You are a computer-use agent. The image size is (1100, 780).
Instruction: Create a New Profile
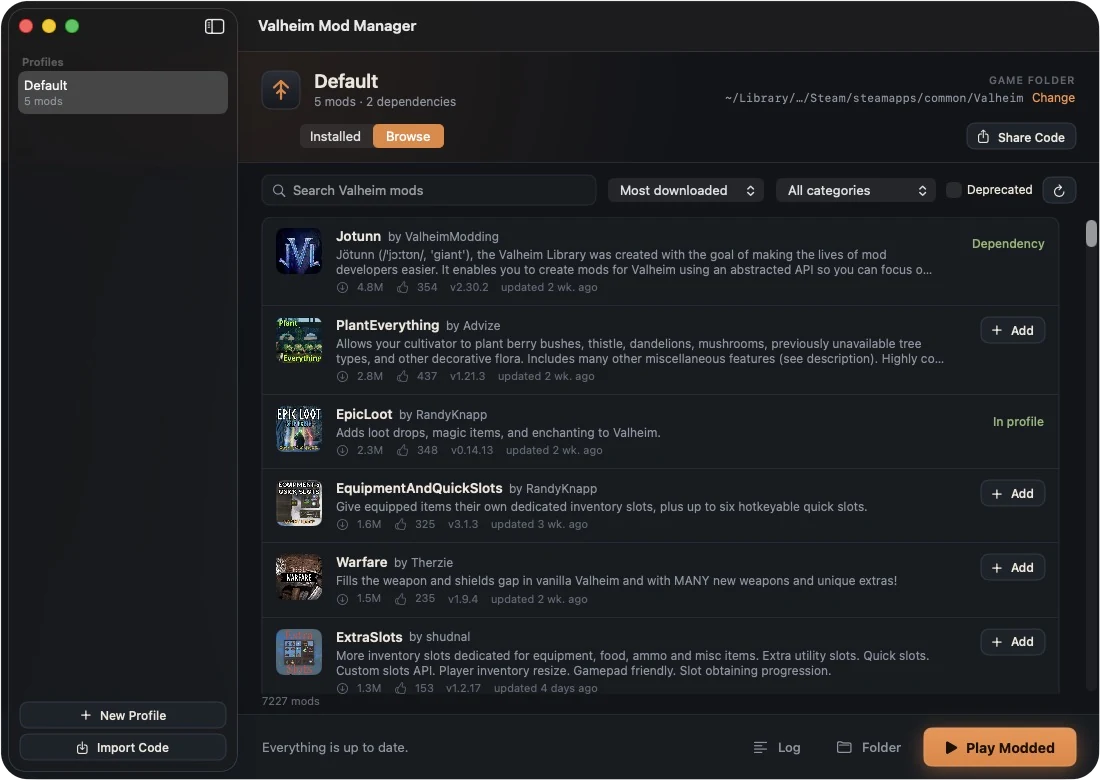(123, 715)
